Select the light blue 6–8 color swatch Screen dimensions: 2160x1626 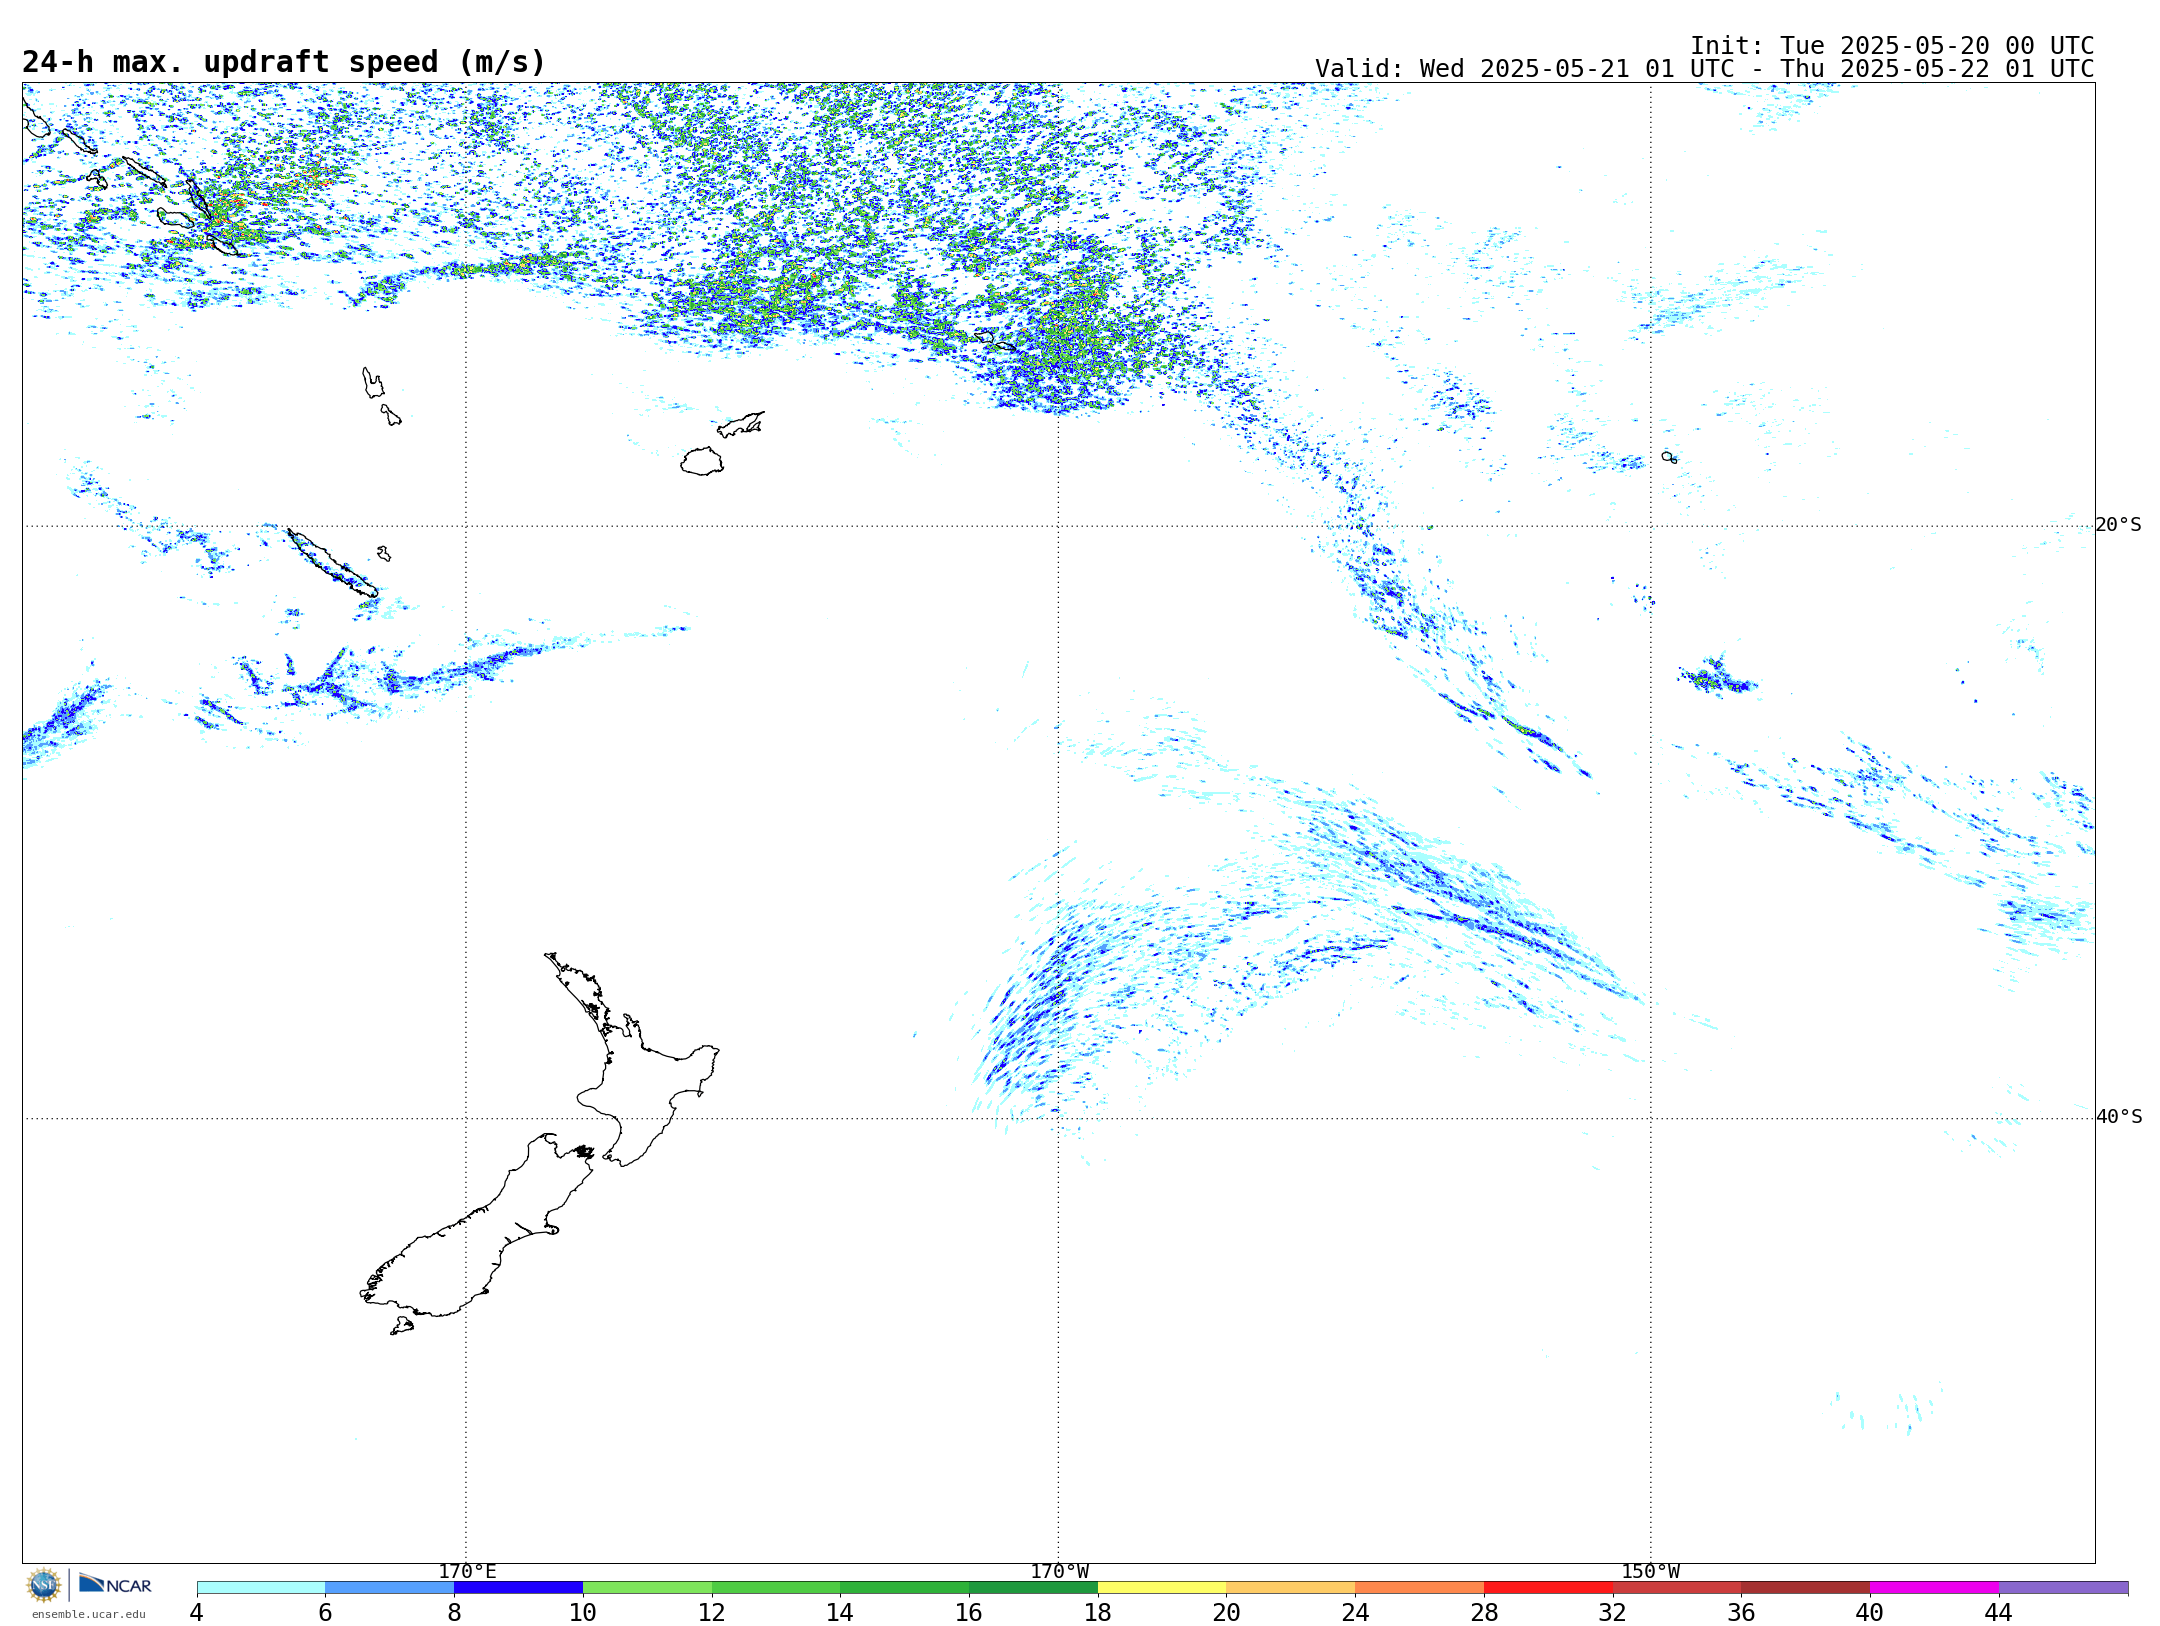(x=390, y=1588)
